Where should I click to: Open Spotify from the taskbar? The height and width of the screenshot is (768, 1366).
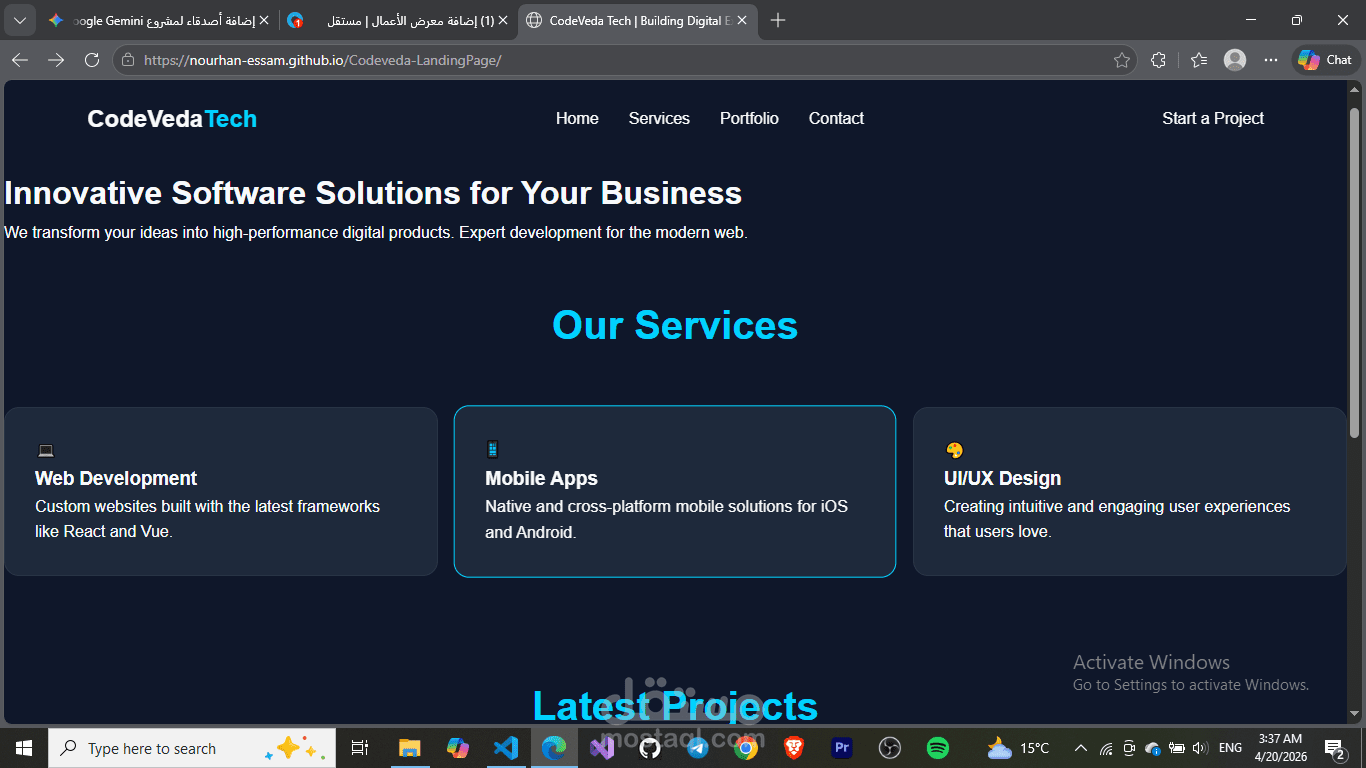coord(938,748)
